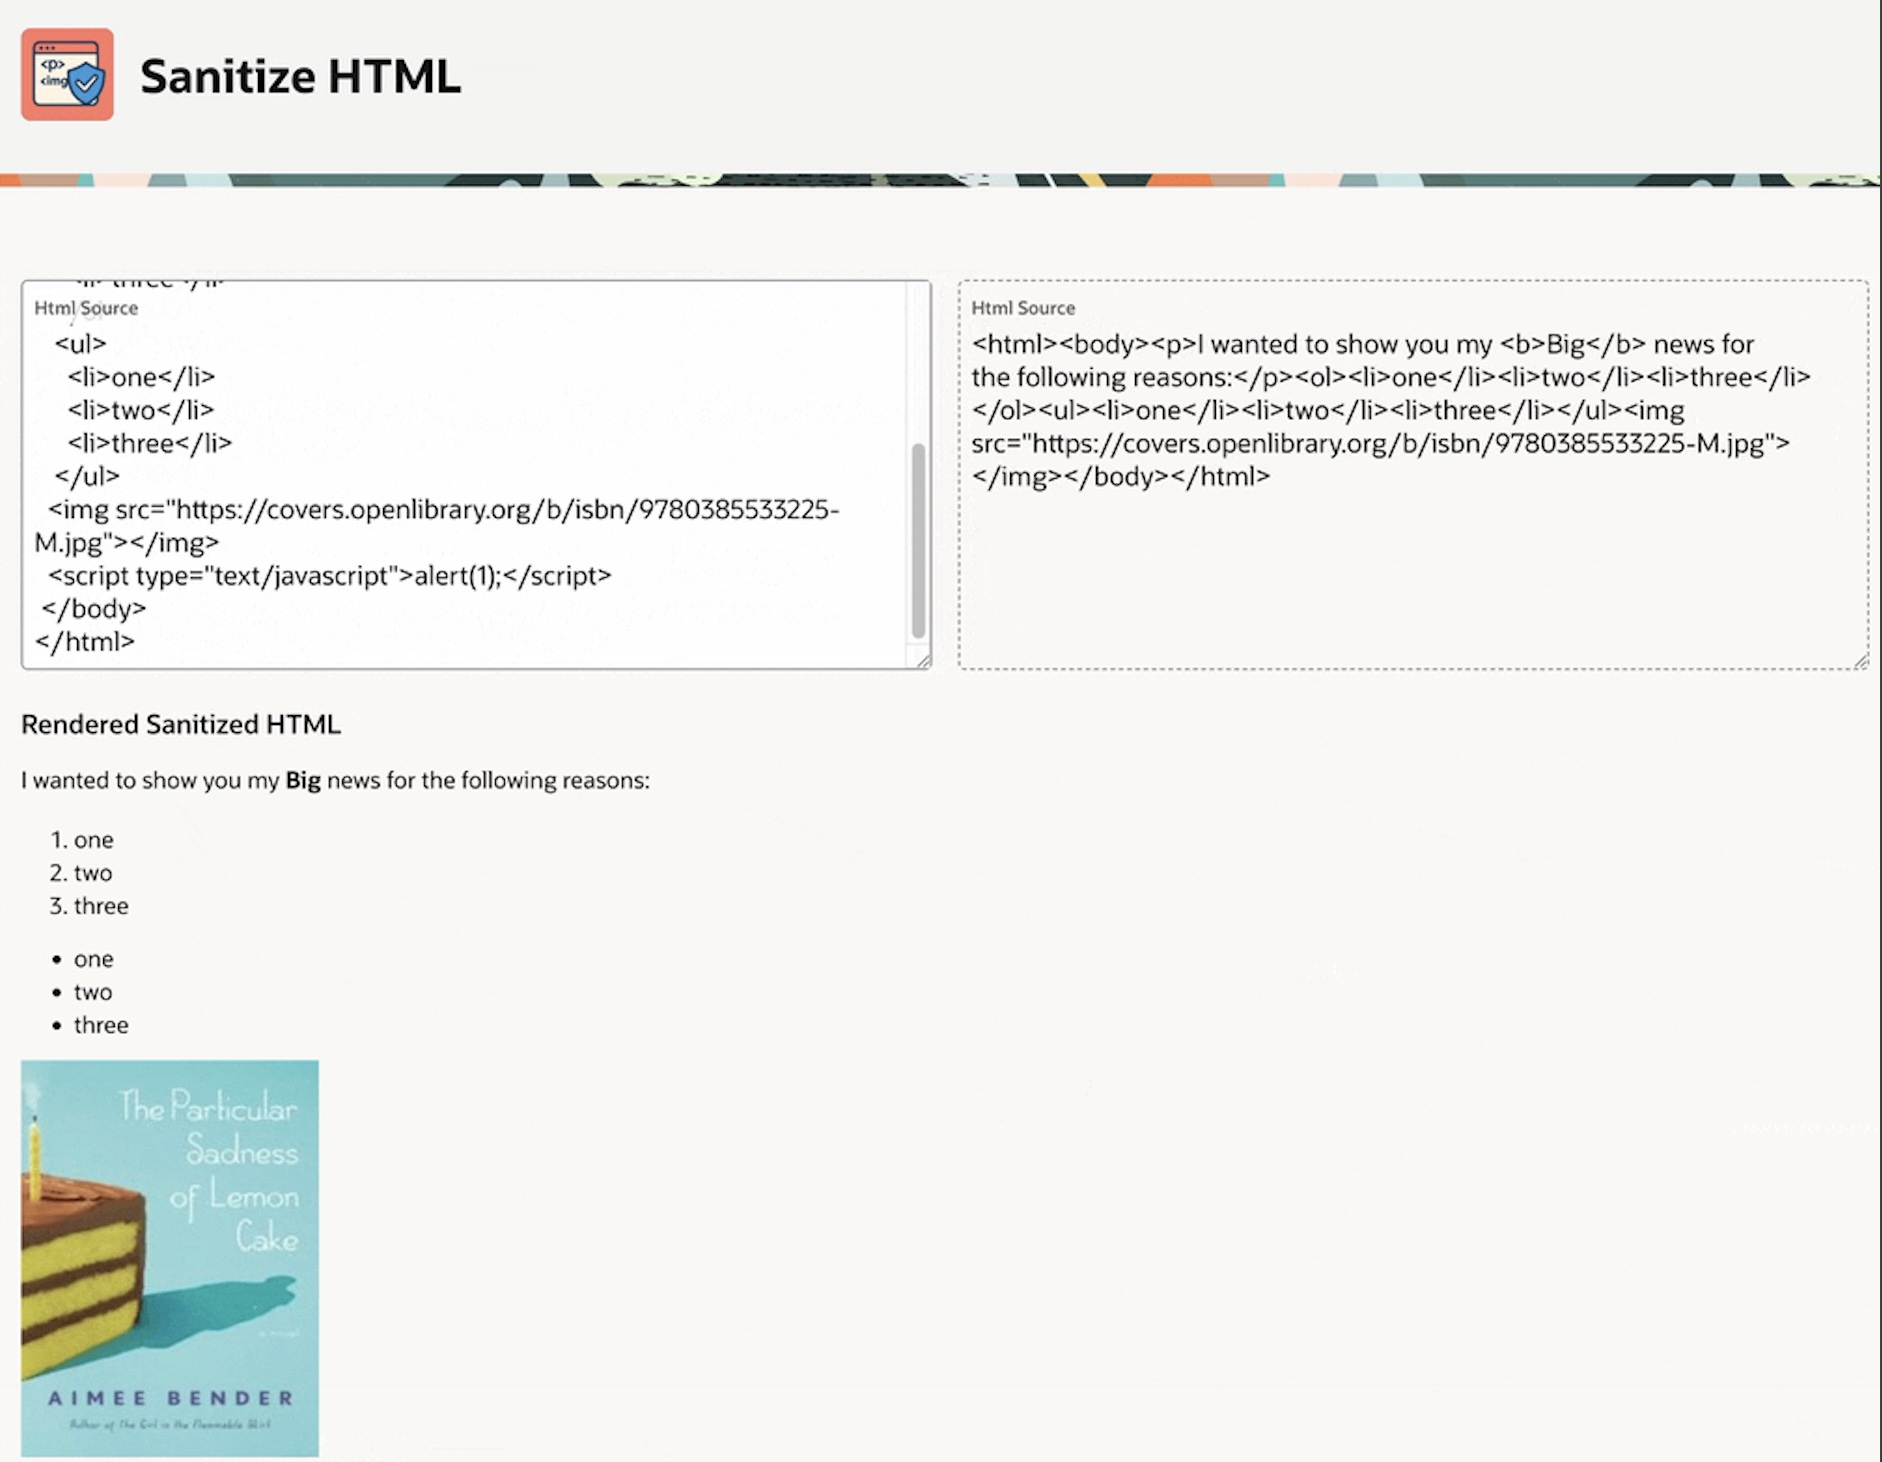Screen dimensions: 1882x1462
Task: Click the '<ul>' line in left source
Action: coord(81,344)
